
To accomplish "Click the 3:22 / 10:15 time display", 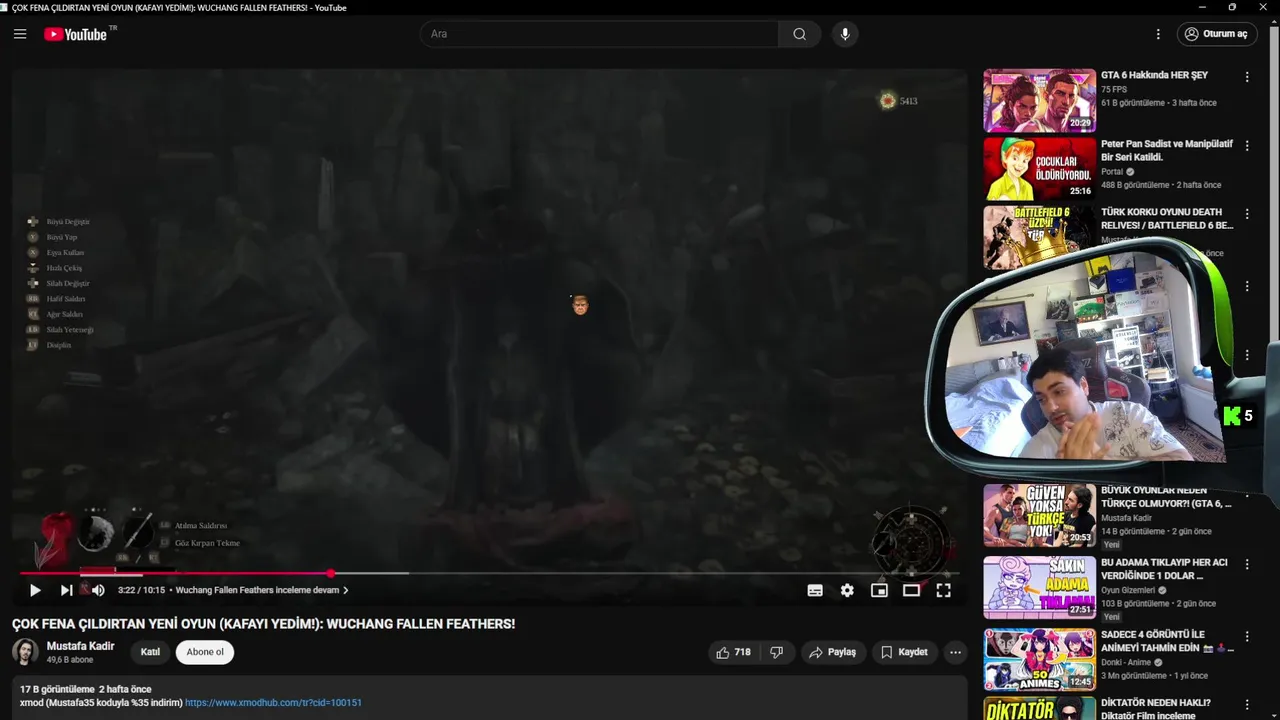I will tap(140, 590).
